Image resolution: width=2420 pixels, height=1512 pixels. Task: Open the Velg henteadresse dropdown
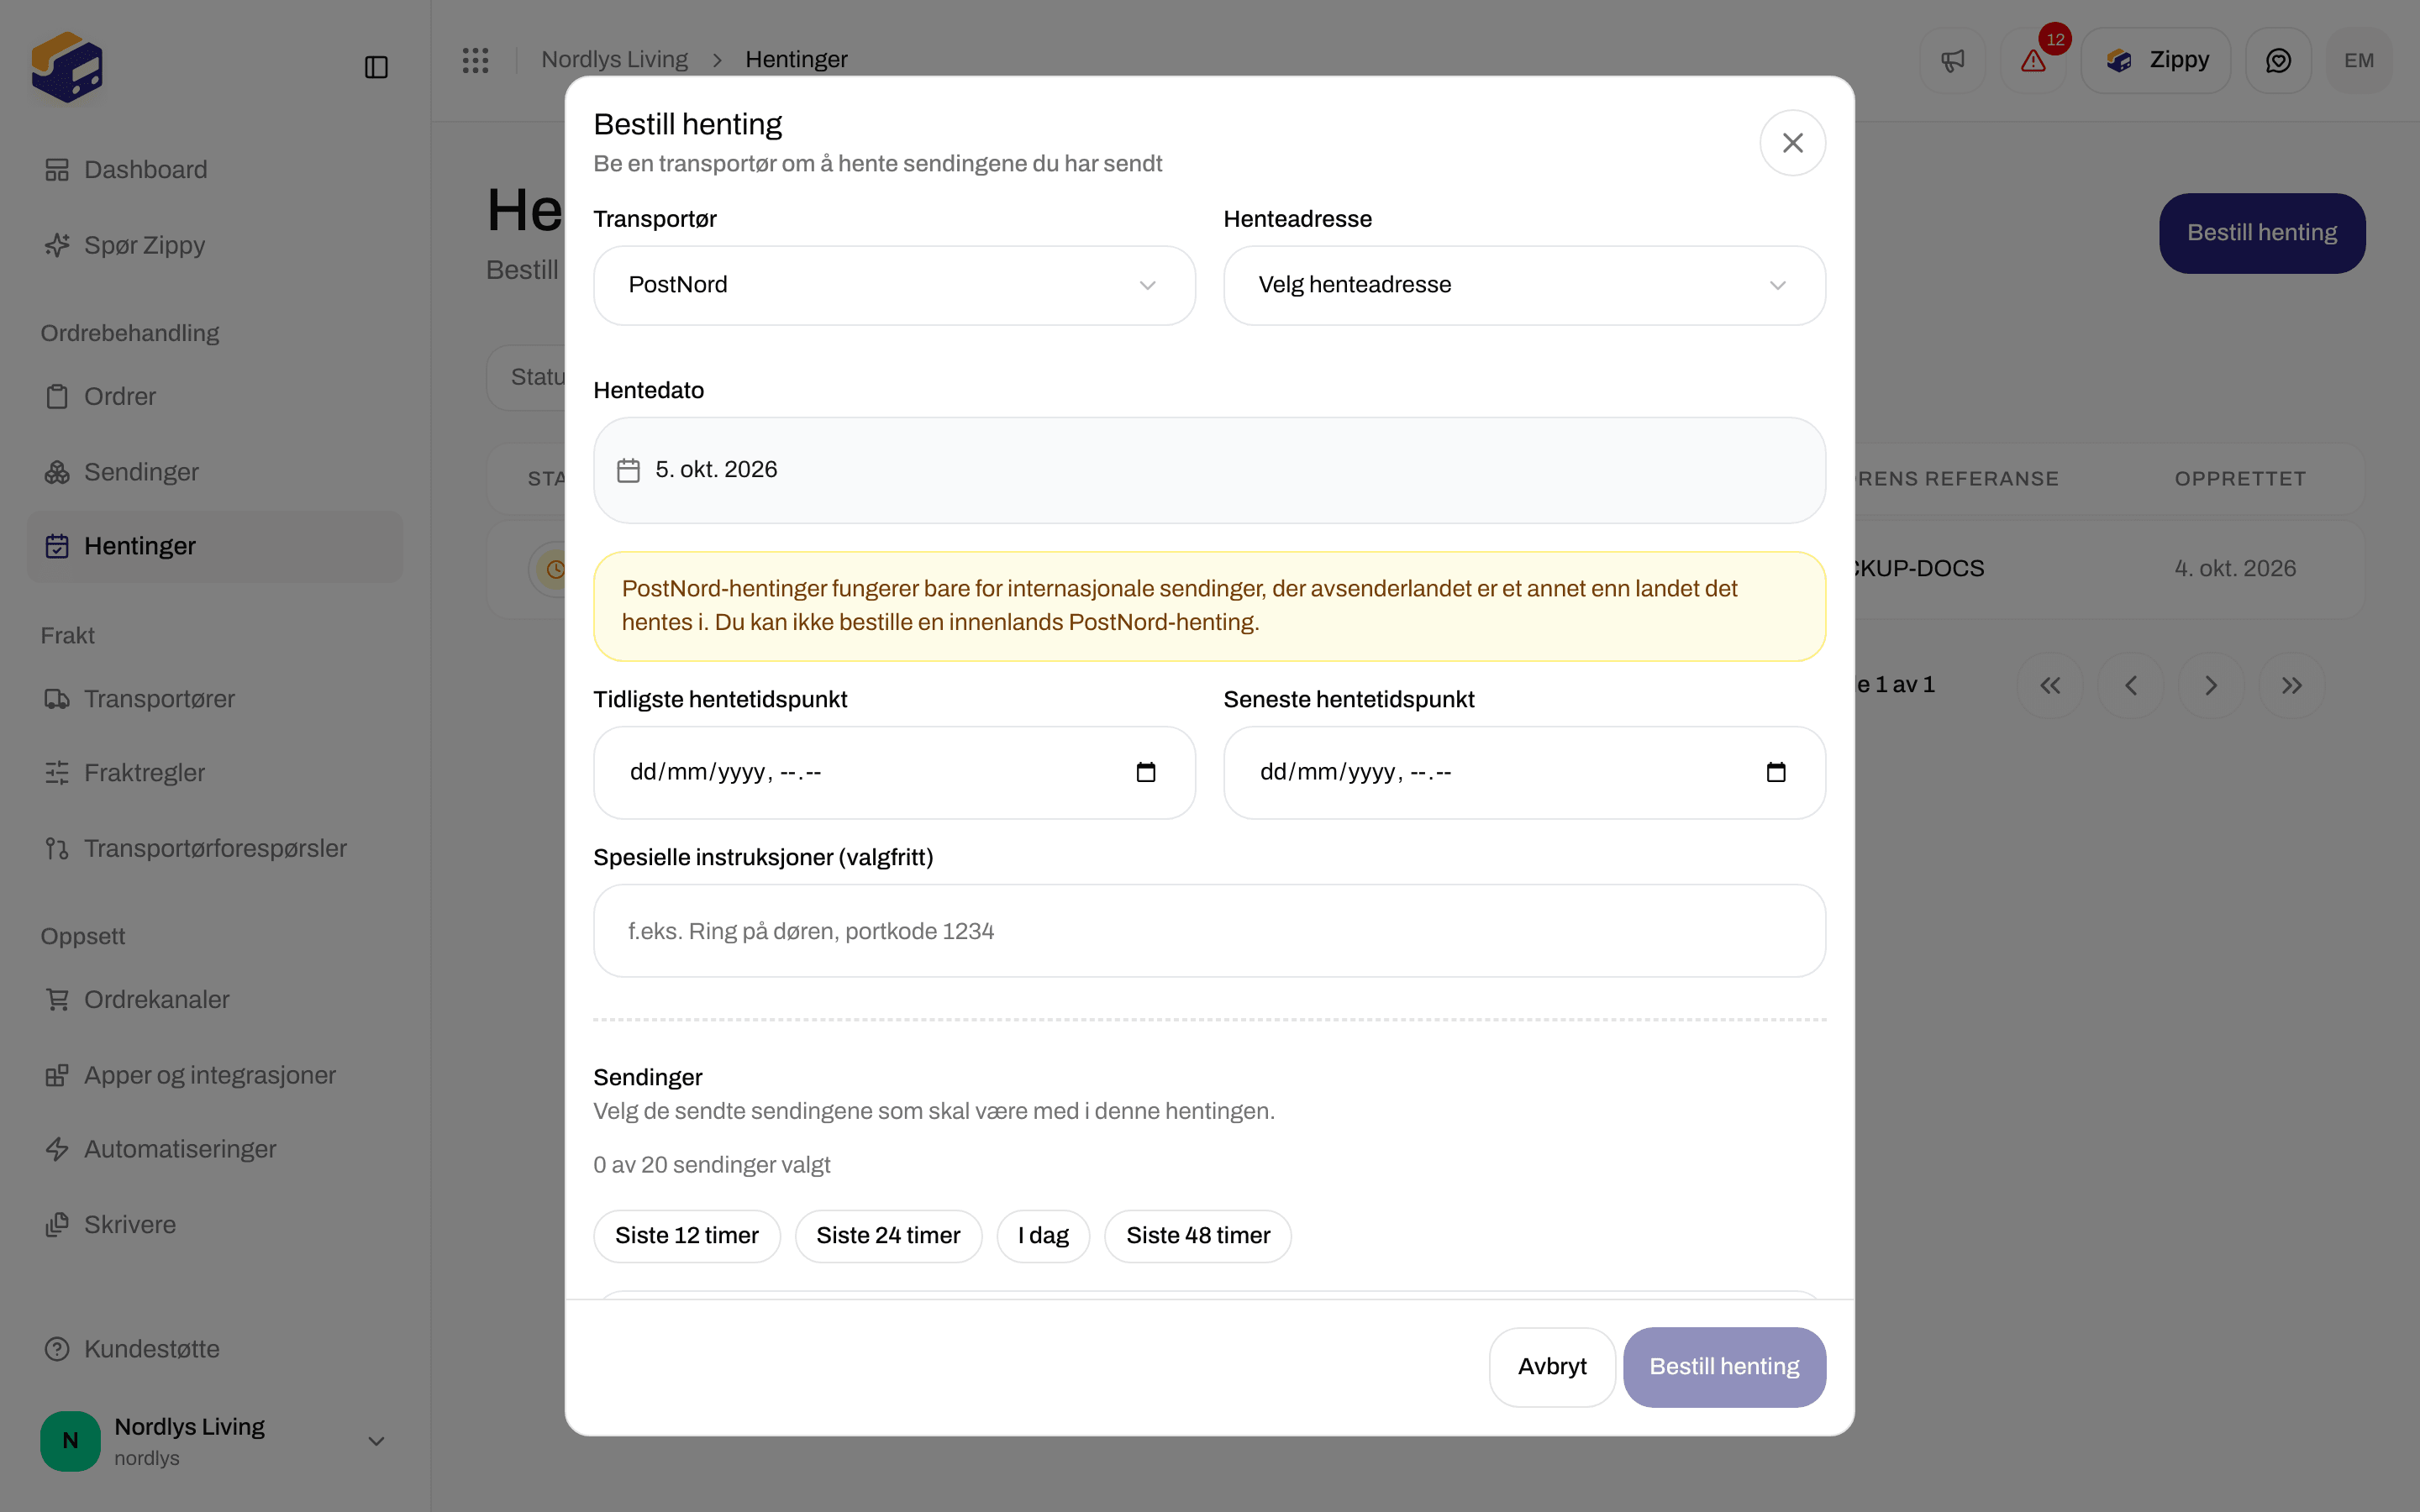pos(1524,285)
